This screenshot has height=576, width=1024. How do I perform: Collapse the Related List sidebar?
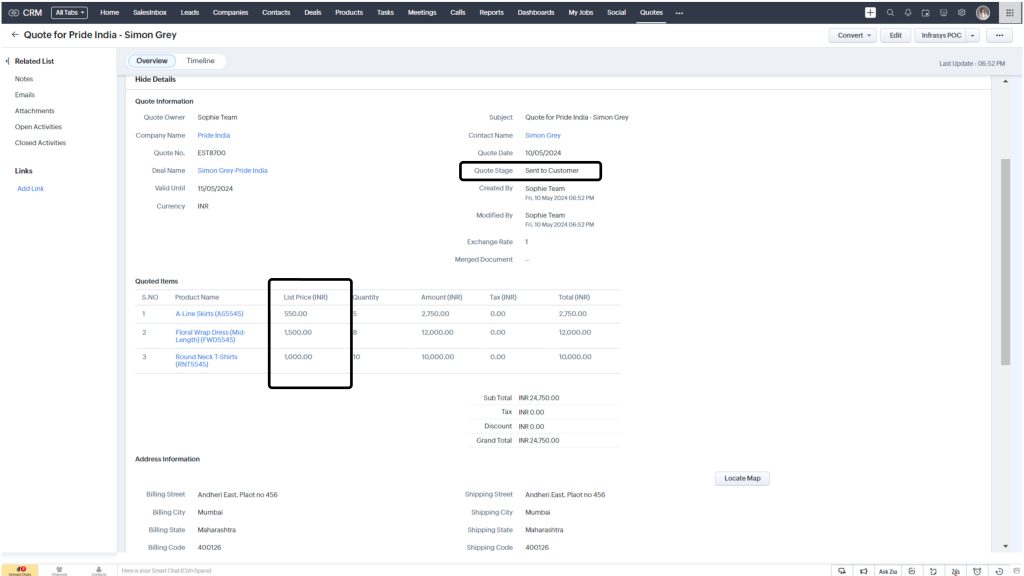point(7,61)
